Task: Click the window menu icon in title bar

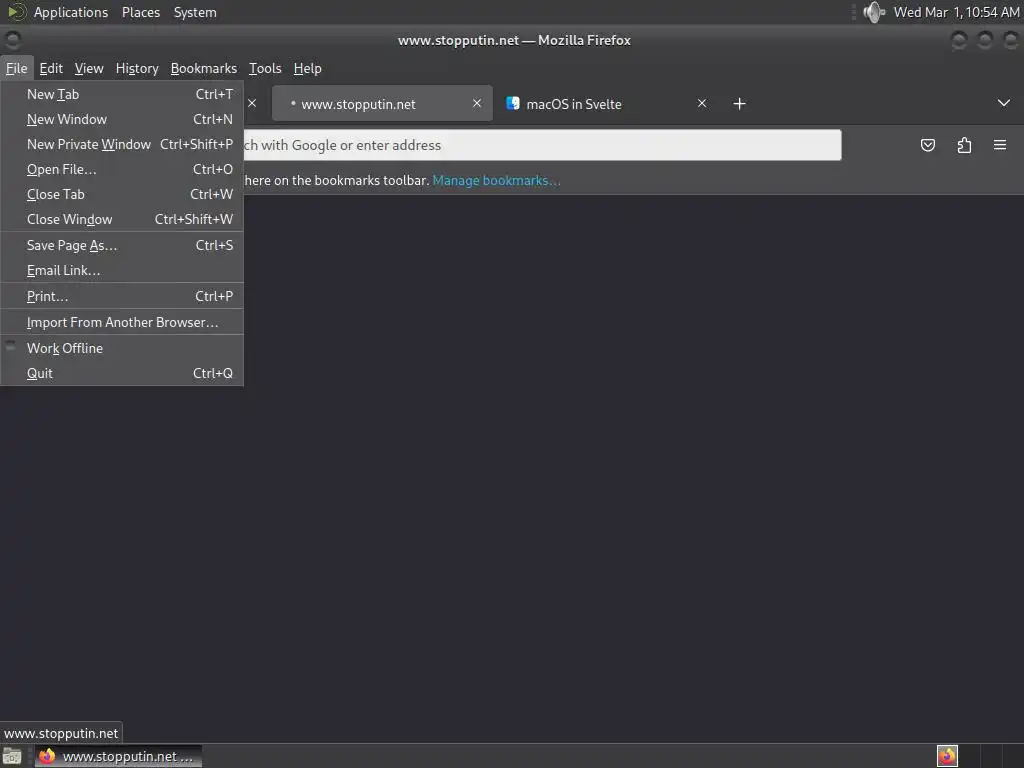Action: click(12, 40)
